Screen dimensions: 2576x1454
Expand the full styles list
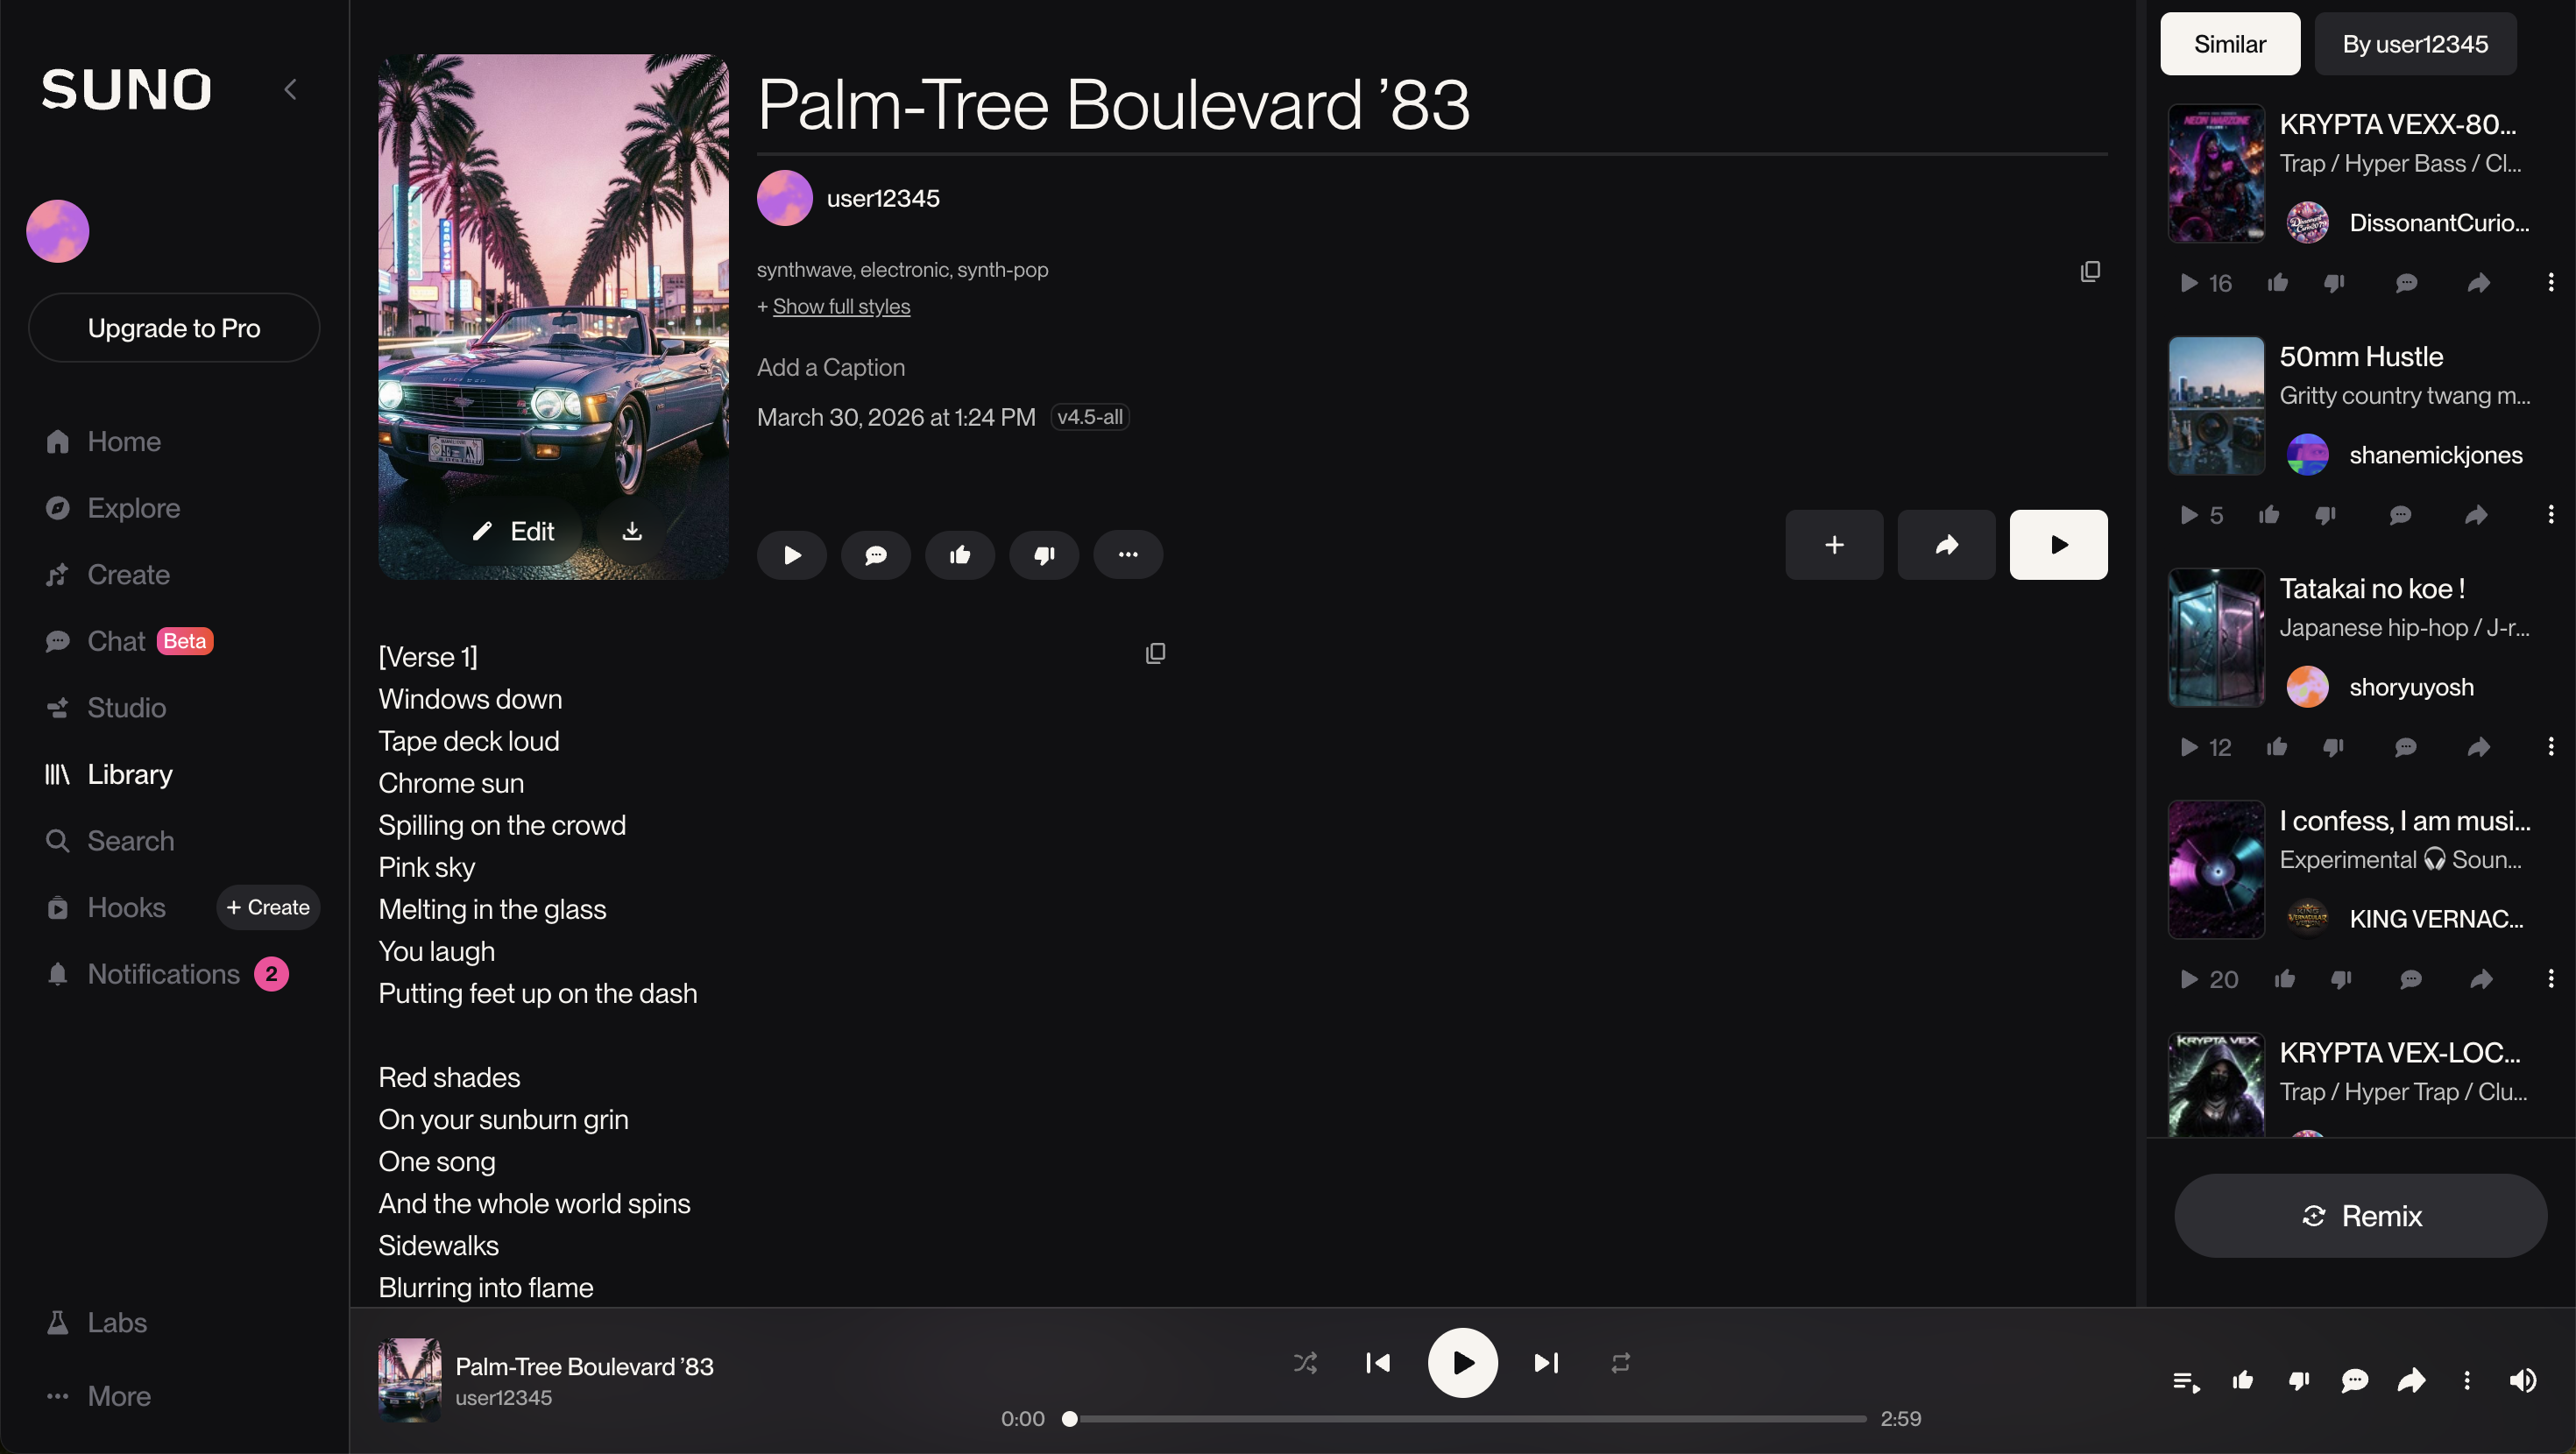click(841, 307)
